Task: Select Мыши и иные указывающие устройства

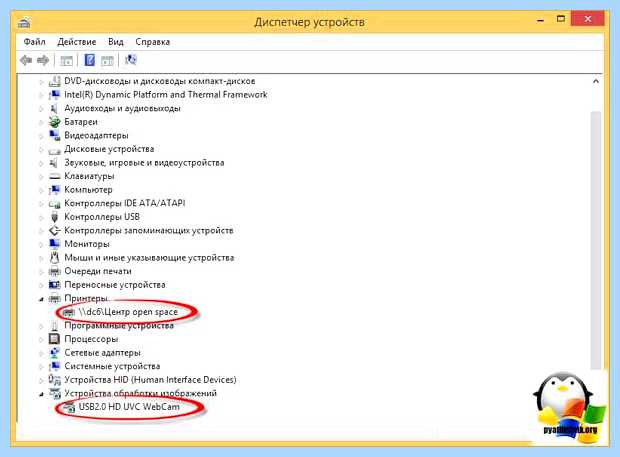Action: (x=149, y=257)
